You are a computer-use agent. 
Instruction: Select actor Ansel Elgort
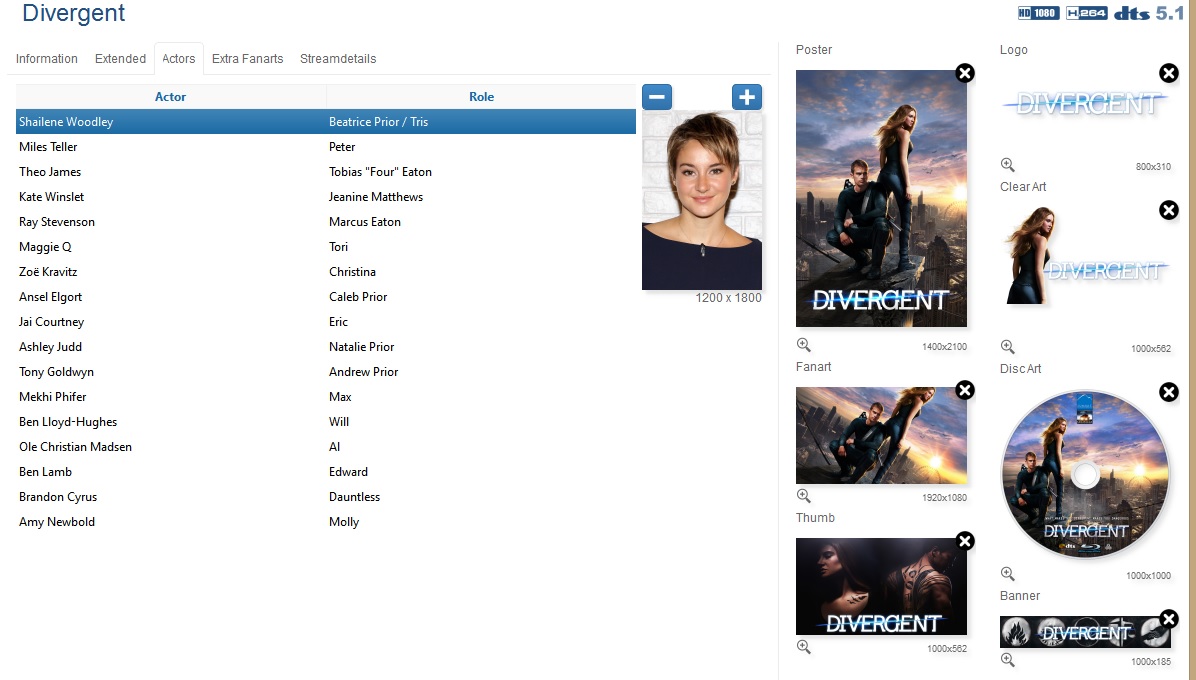click(50, 297)
